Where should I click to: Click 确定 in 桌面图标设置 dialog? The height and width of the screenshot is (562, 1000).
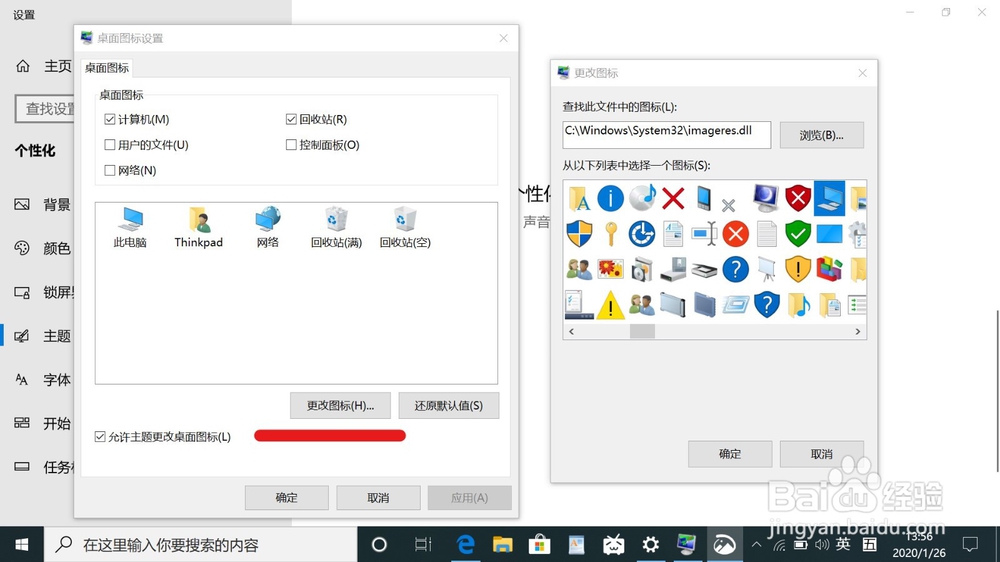pos(286,498)
